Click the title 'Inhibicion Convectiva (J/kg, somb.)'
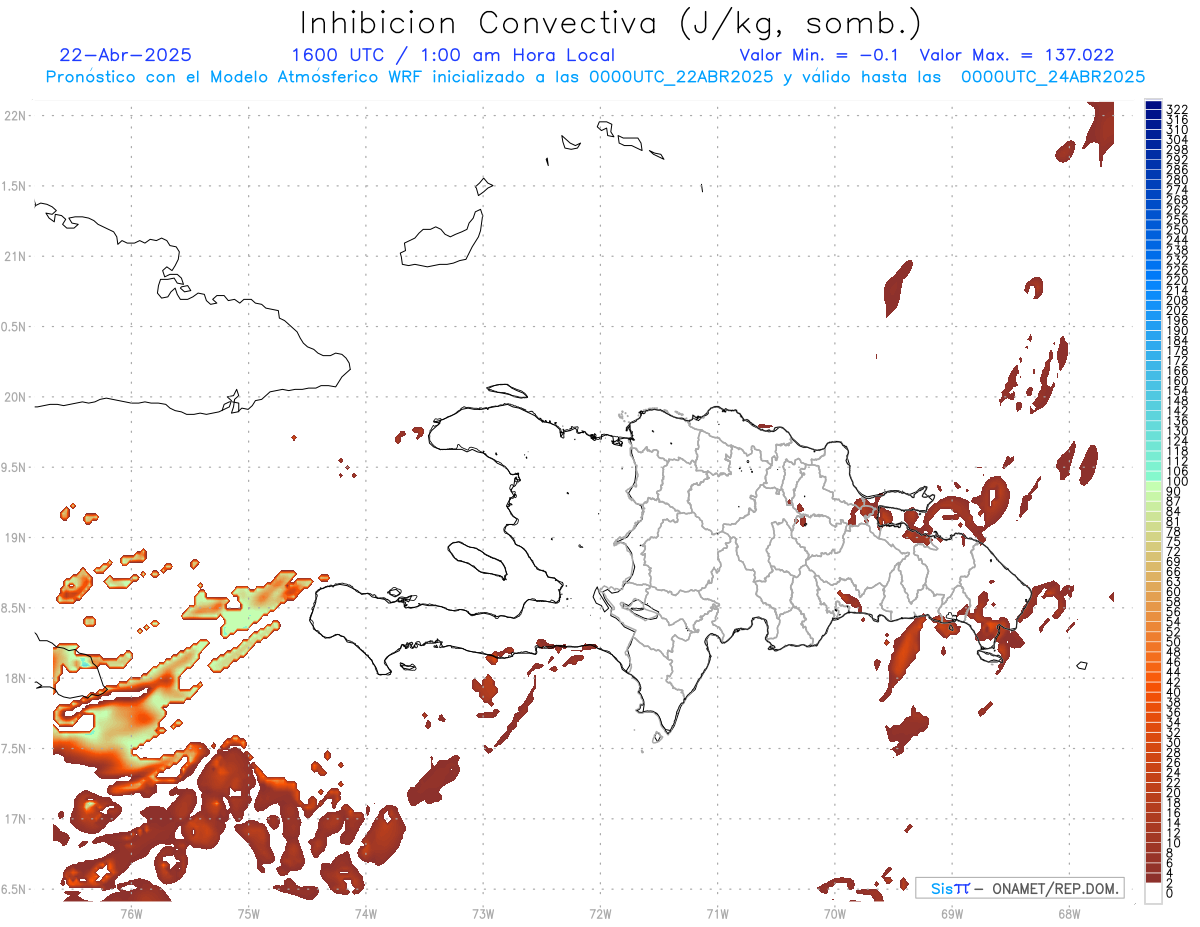1200x927 pixels. (x=611, y=23)
